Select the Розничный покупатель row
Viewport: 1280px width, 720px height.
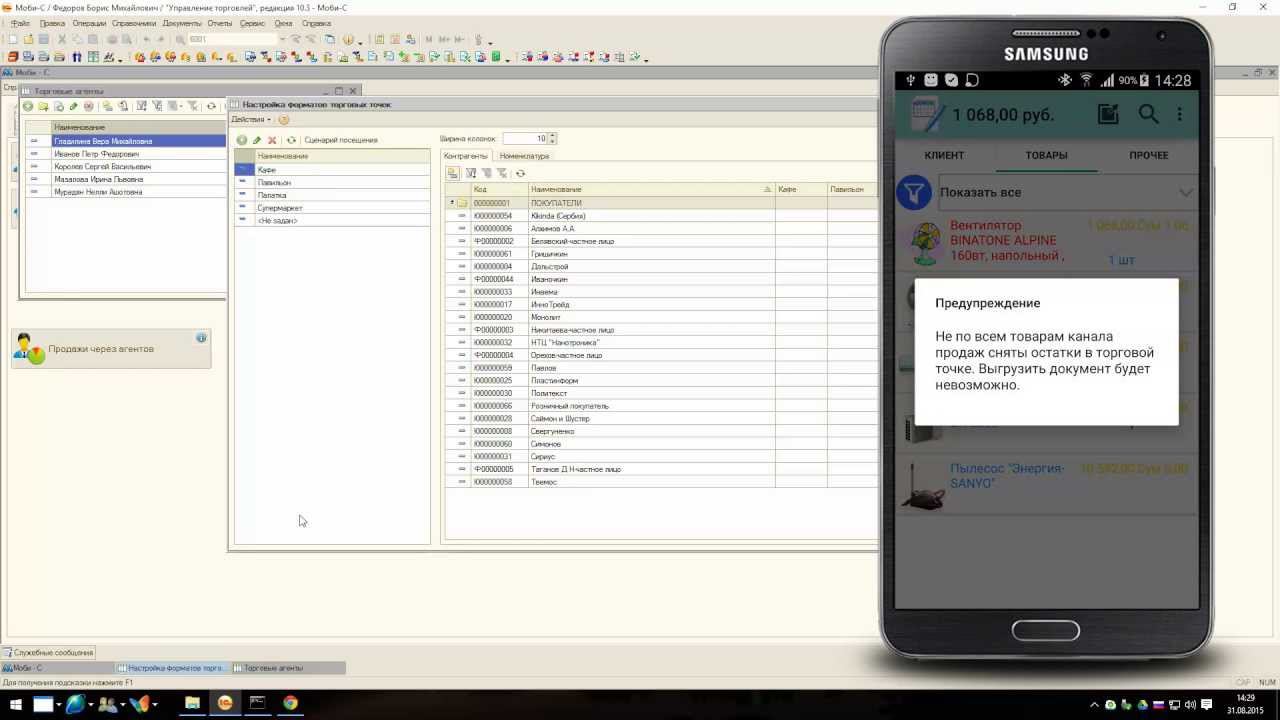pyautogui.click(x=661, y=406)
